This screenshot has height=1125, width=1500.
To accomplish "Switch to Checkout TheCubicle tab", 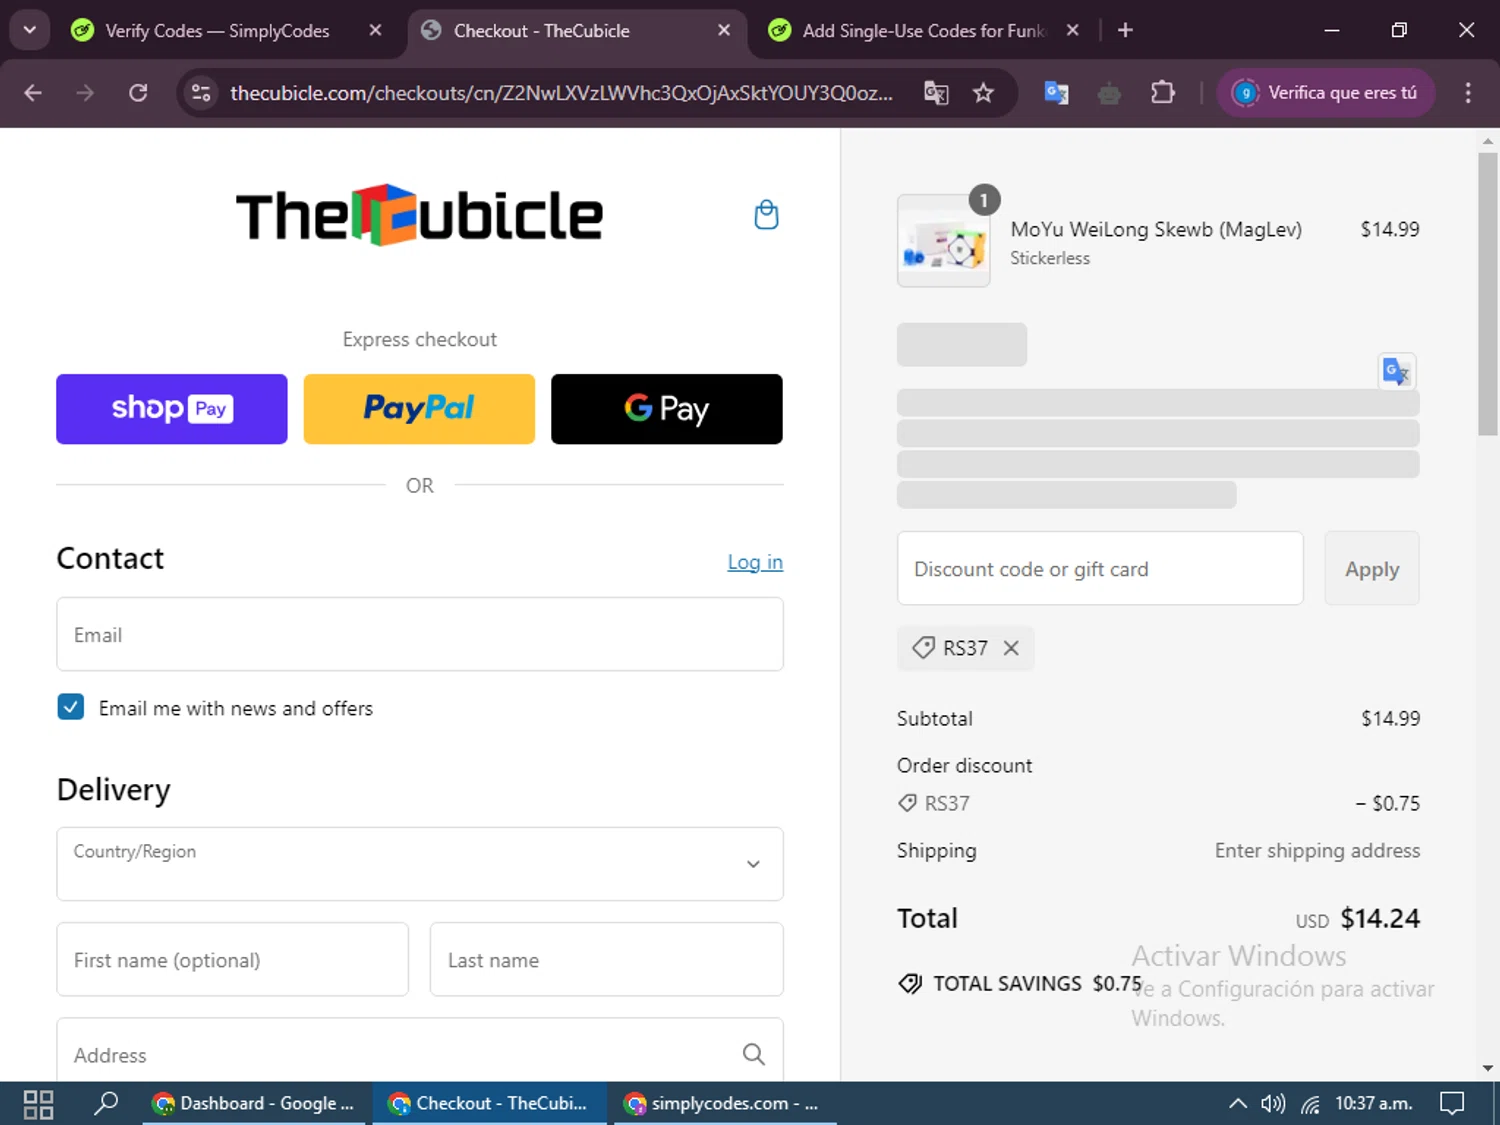I will click(x=575, y=30).
